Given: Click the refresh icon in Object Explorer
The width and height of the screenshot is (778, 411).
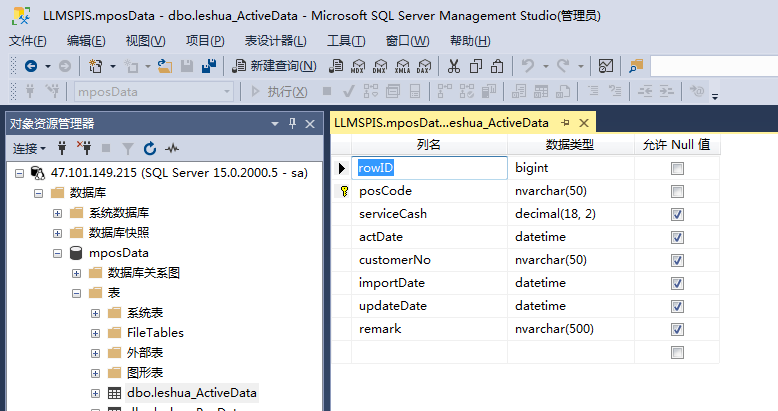Looking at the screenshot, I should click(x=150, y=148).
